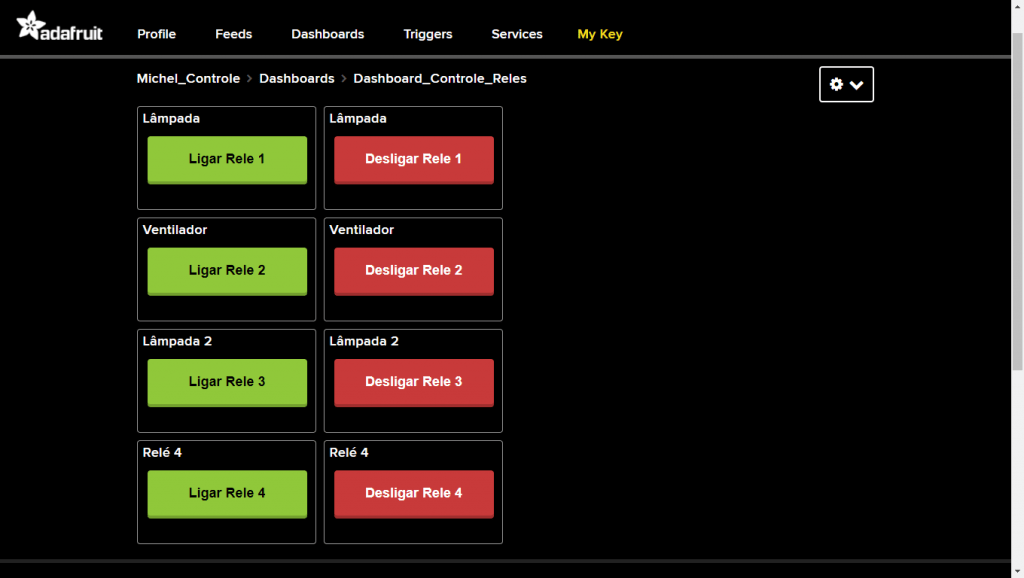This screenshot has width=1024, height=578.
Task: Click the Relé 4 title above Ligar Rele 4
Action: [x=162, y=453]
